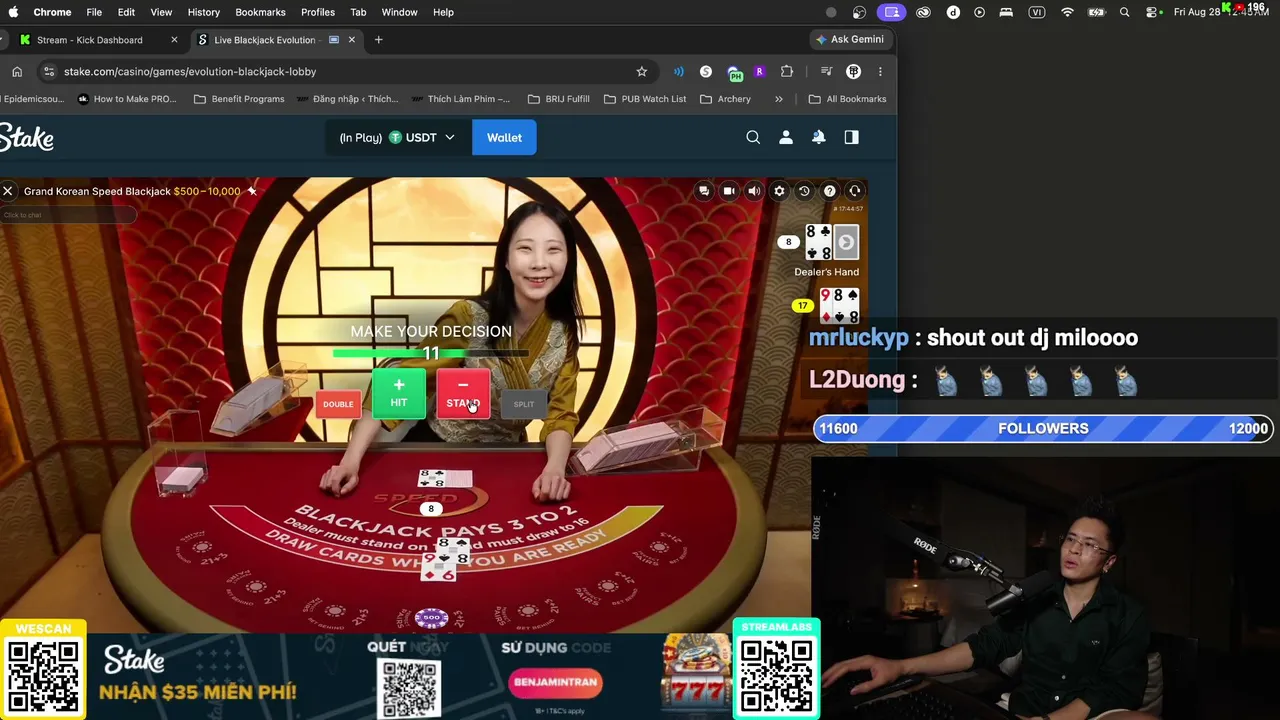Click the red STAND button

[463, 393]
